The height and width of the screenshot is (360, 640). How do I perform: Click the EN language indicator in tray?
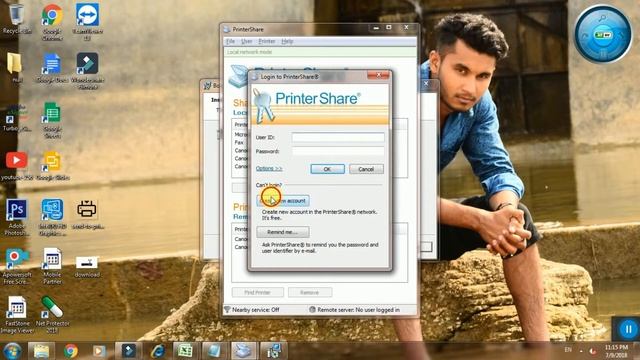point(568,350)
